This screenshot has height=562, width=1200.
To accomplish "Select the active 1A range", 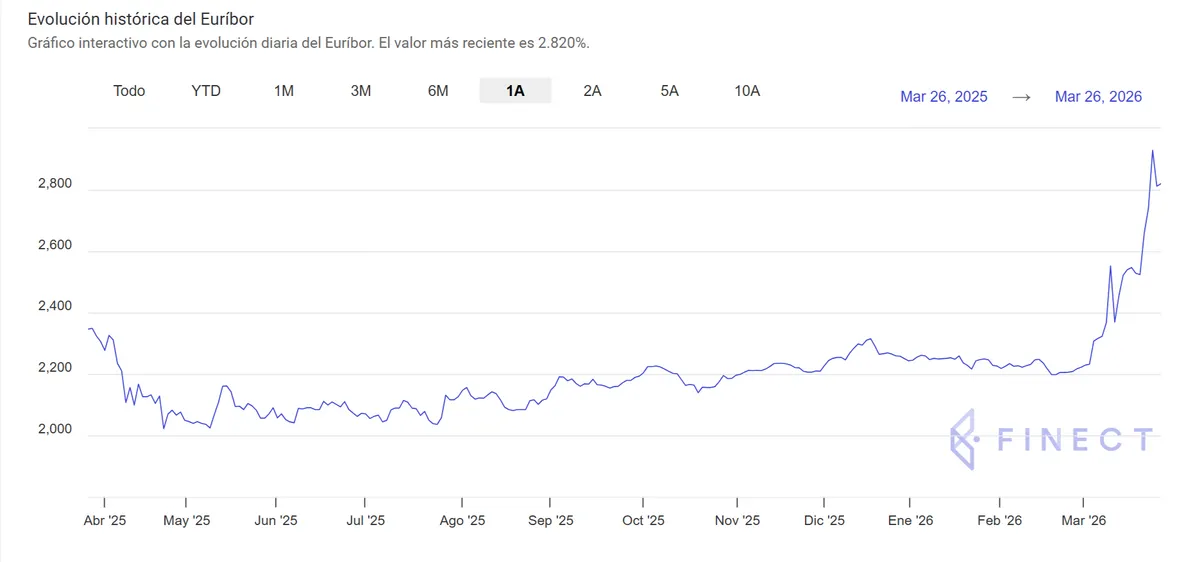I will [515, 91].
